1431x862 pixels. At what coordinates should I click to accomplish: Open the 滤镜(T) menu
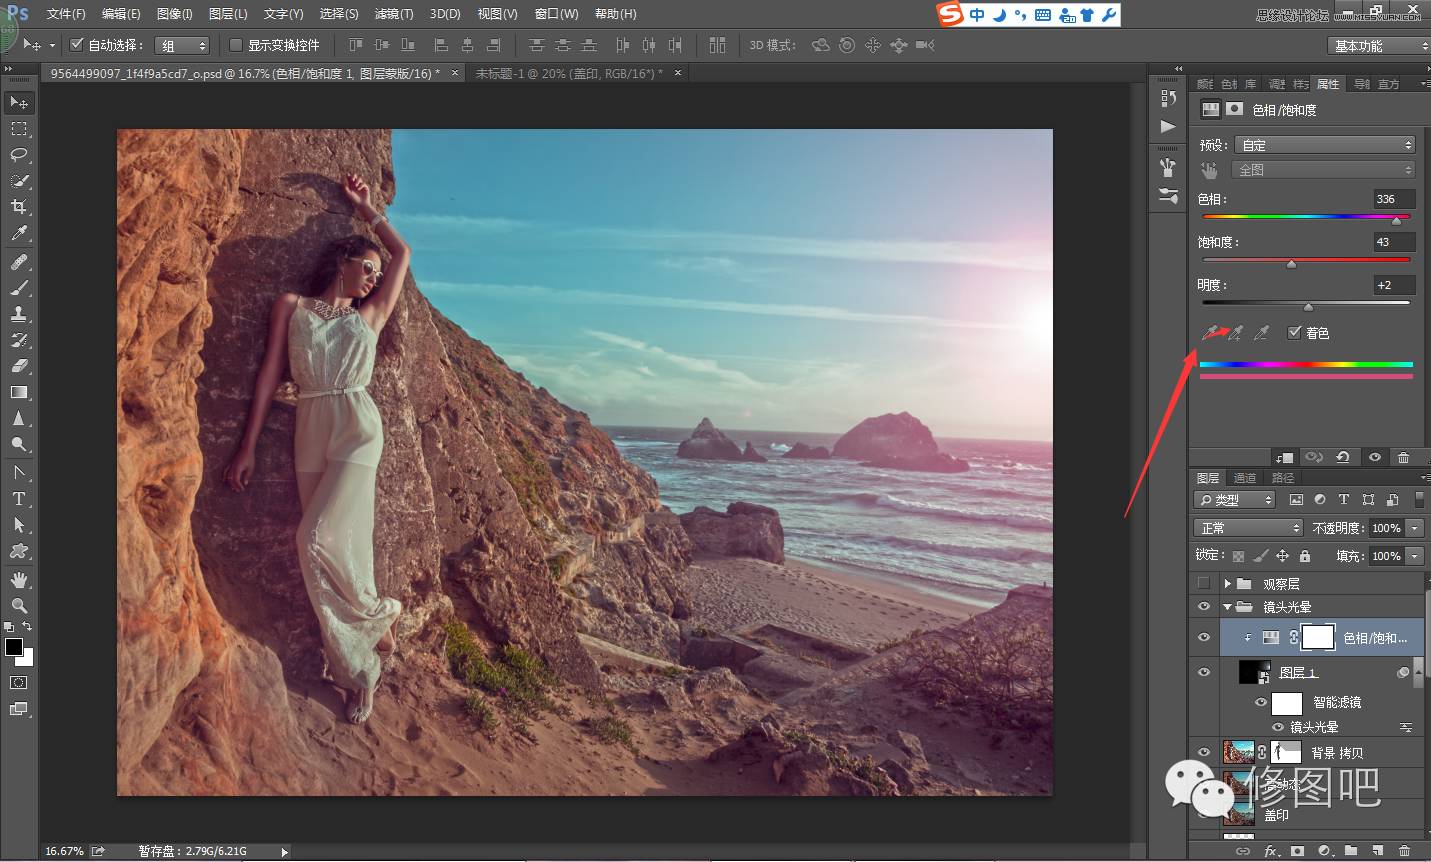tap(393, 14)
